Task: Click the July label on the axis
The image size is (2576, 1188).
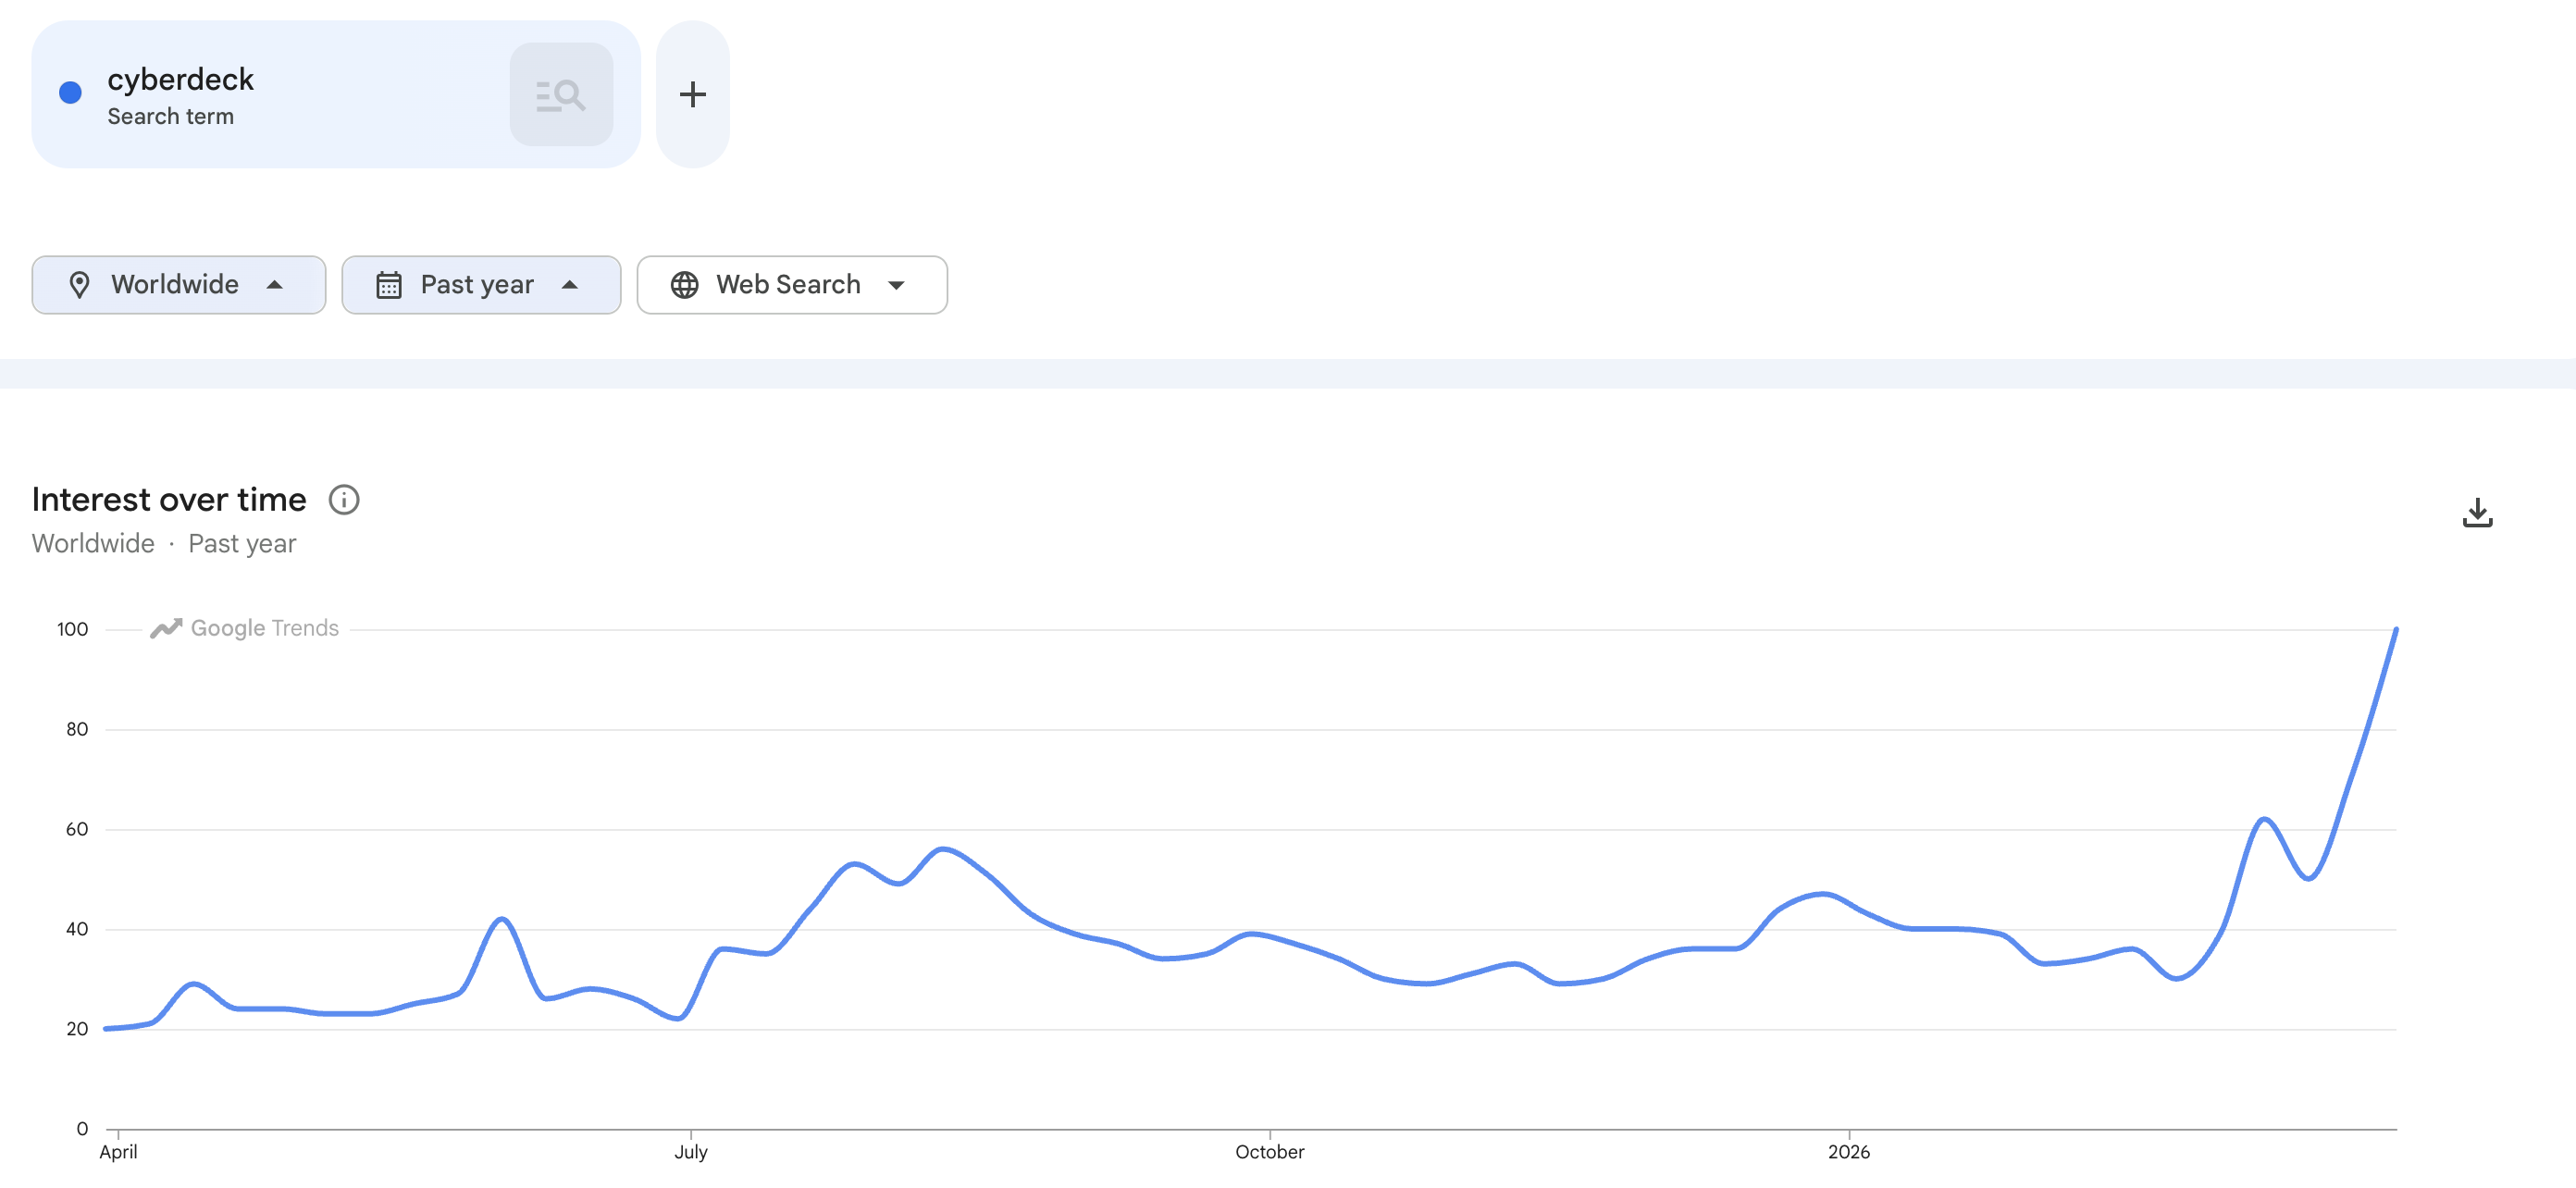Action: tap(690, 1151)
